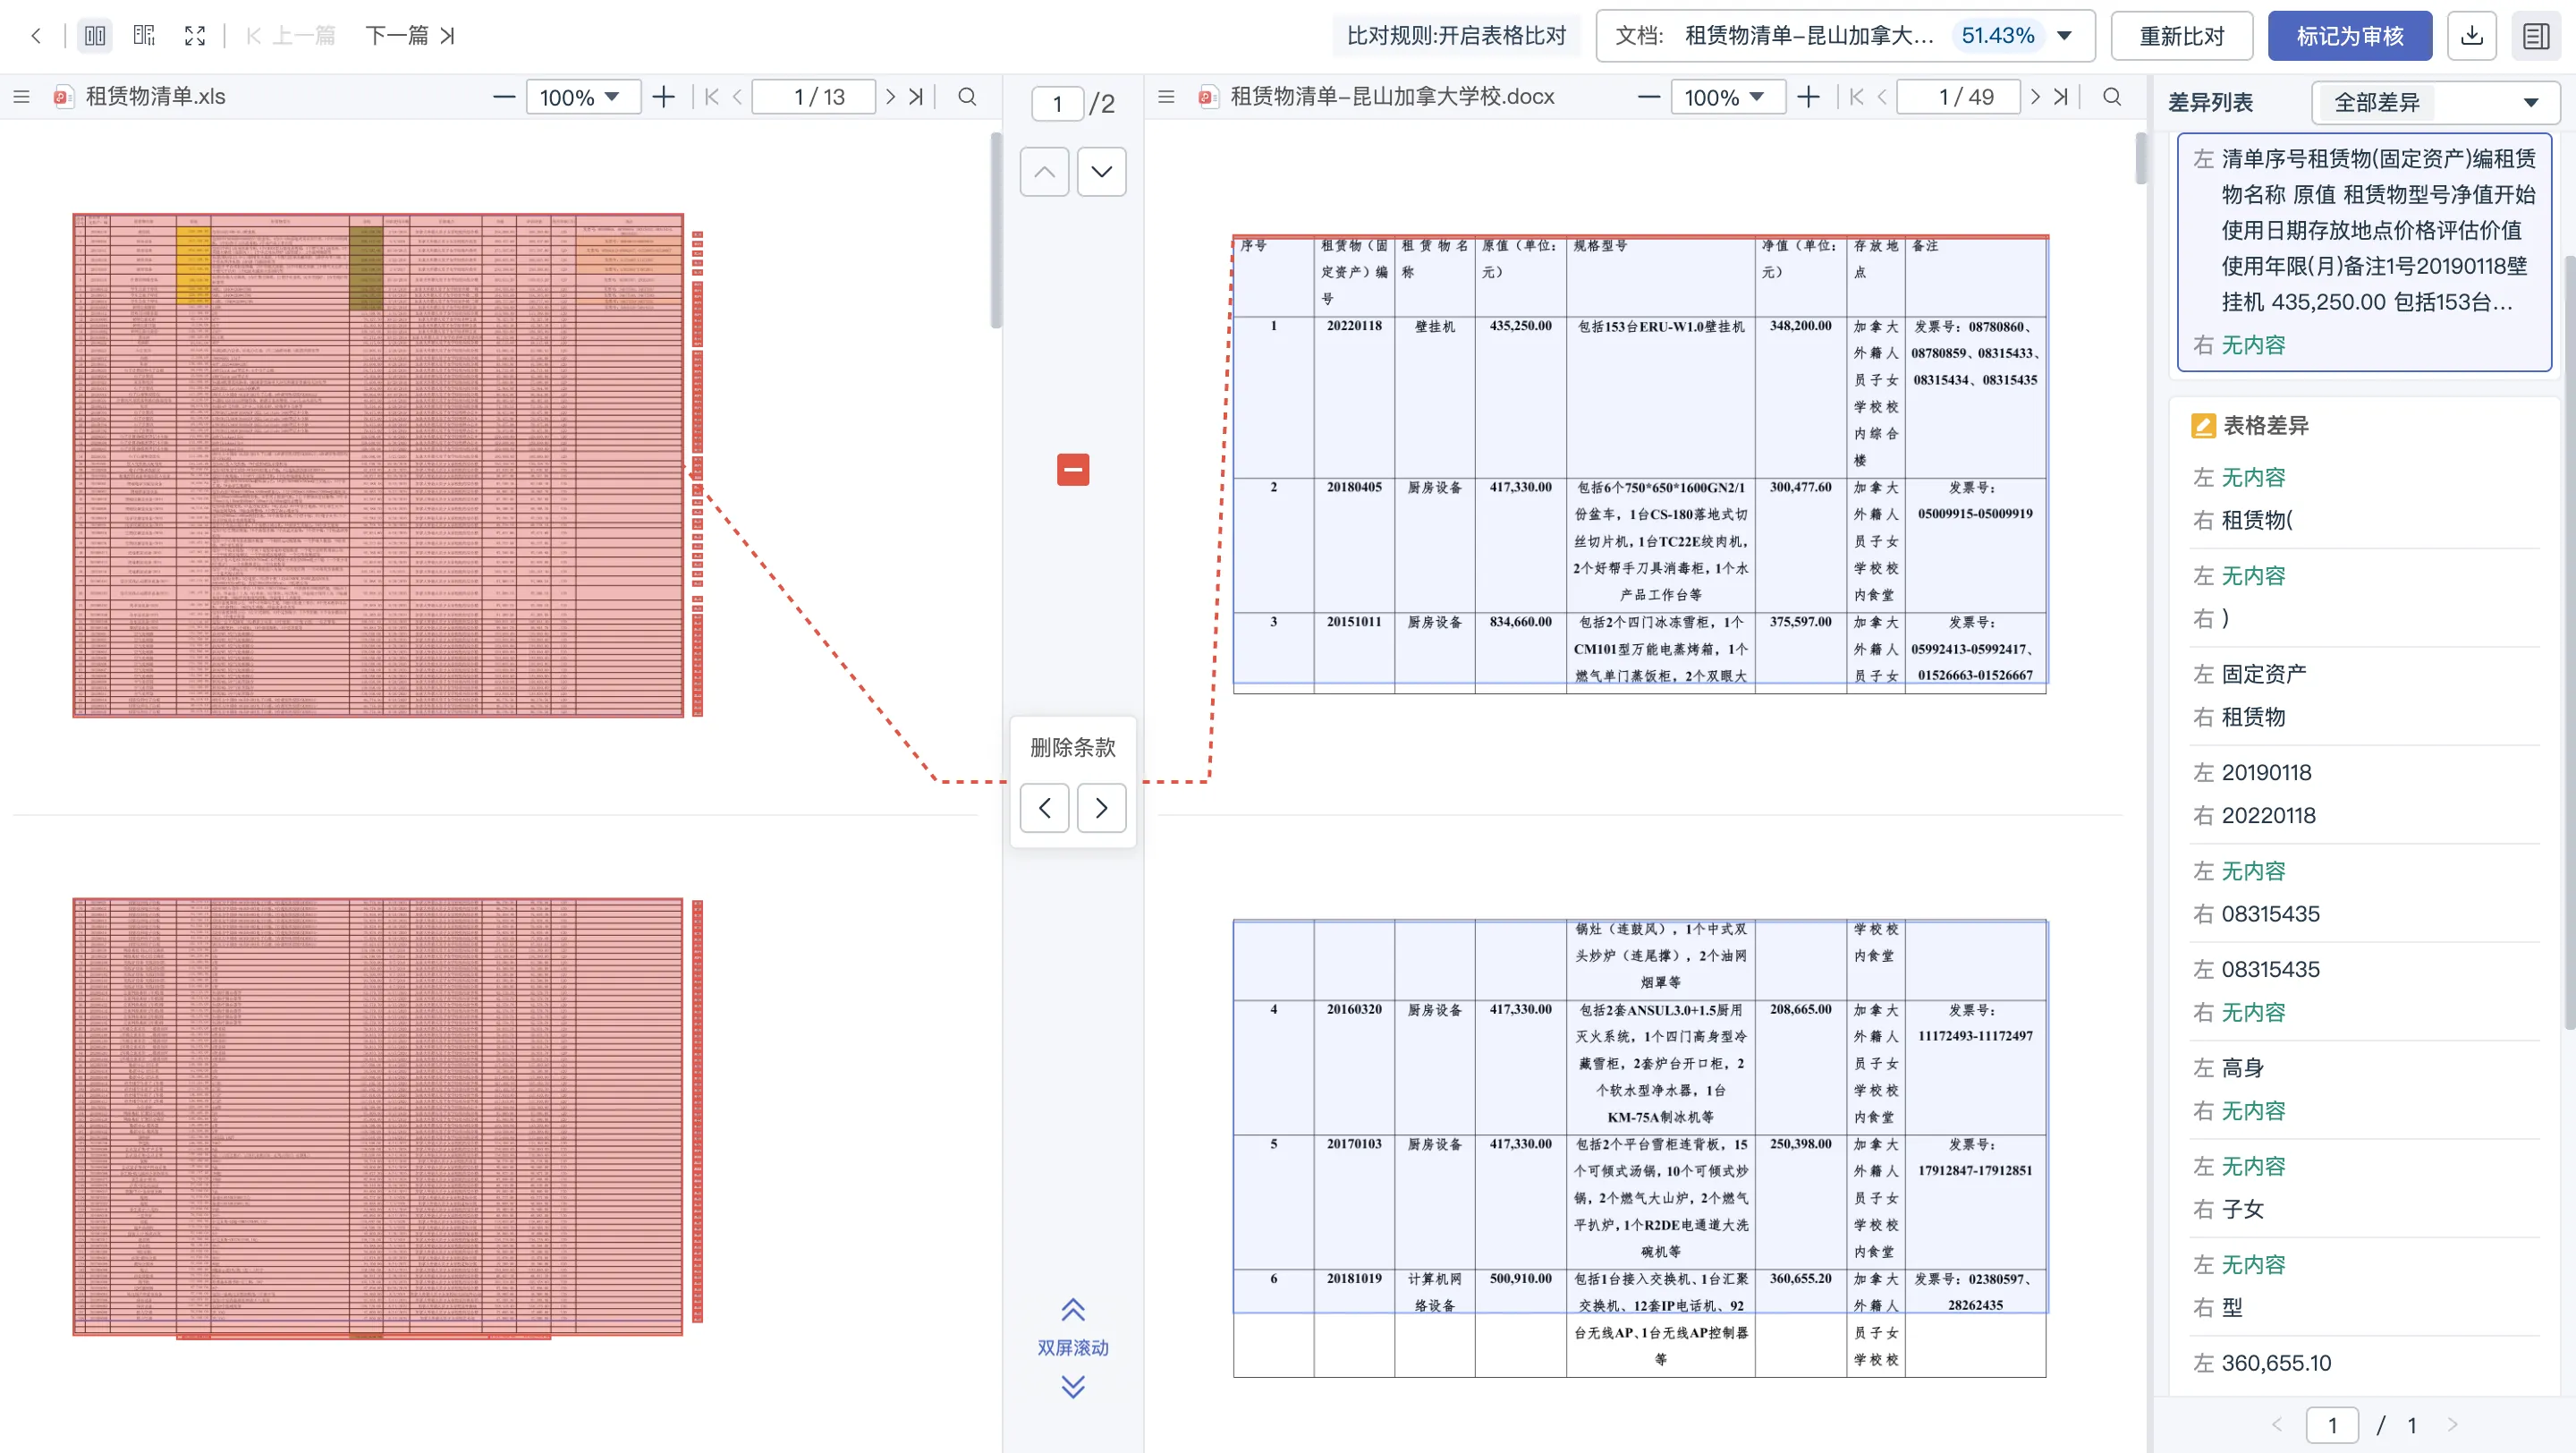Click the right arrow under 删除条款
This screenshot has width=2576, height=1453.
click(x=1101, y=808)
